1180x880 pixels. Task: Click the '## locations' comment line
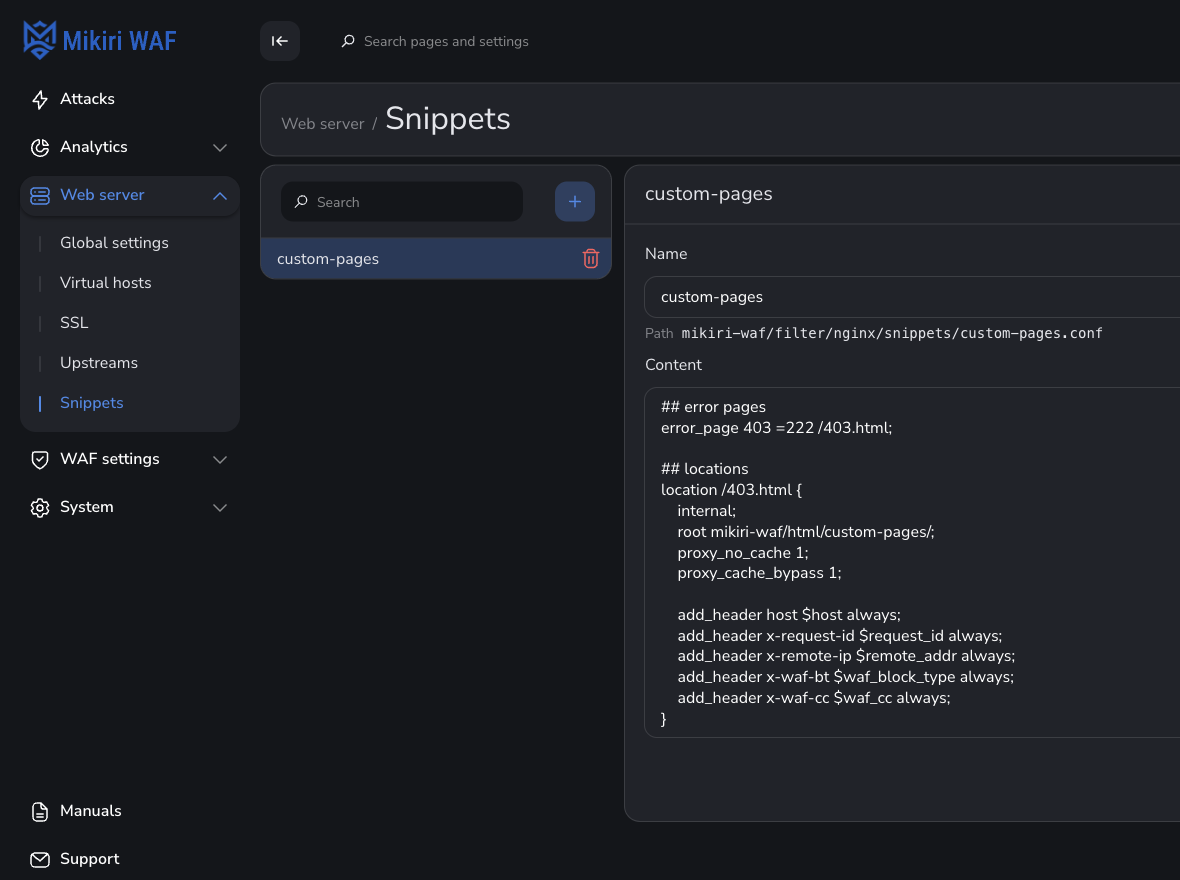(704, 469)
